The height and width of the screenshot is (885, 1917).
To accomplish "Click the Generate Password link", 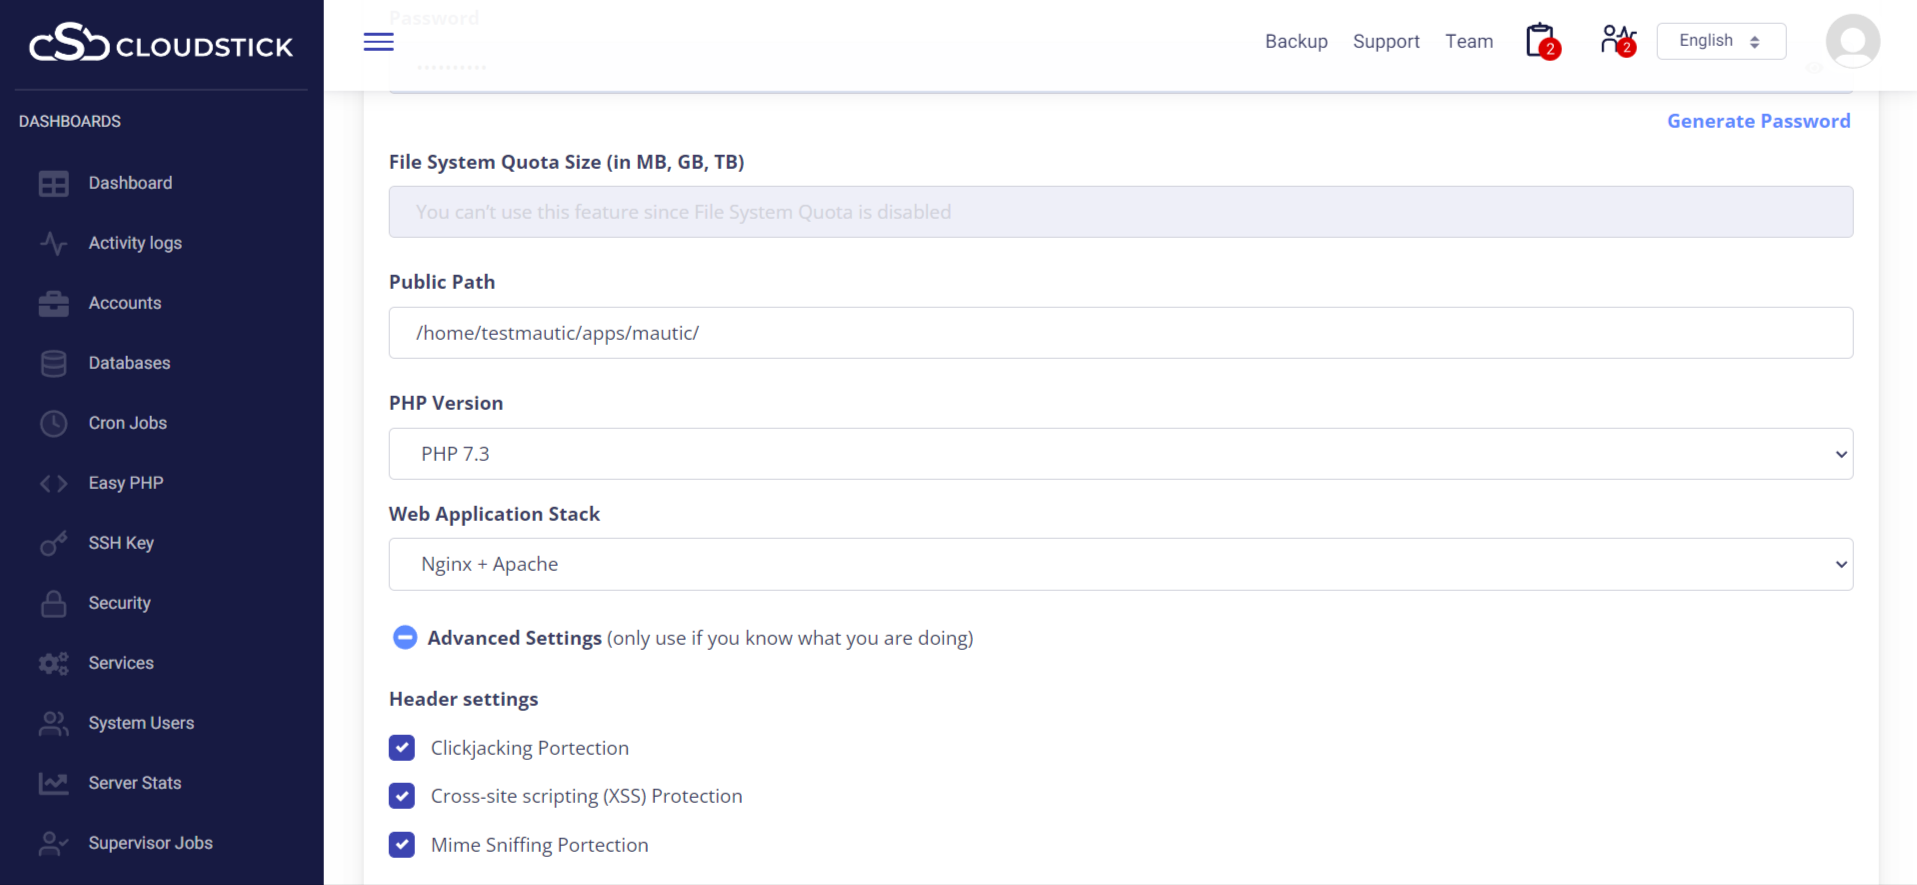I will pos(1758,121).
